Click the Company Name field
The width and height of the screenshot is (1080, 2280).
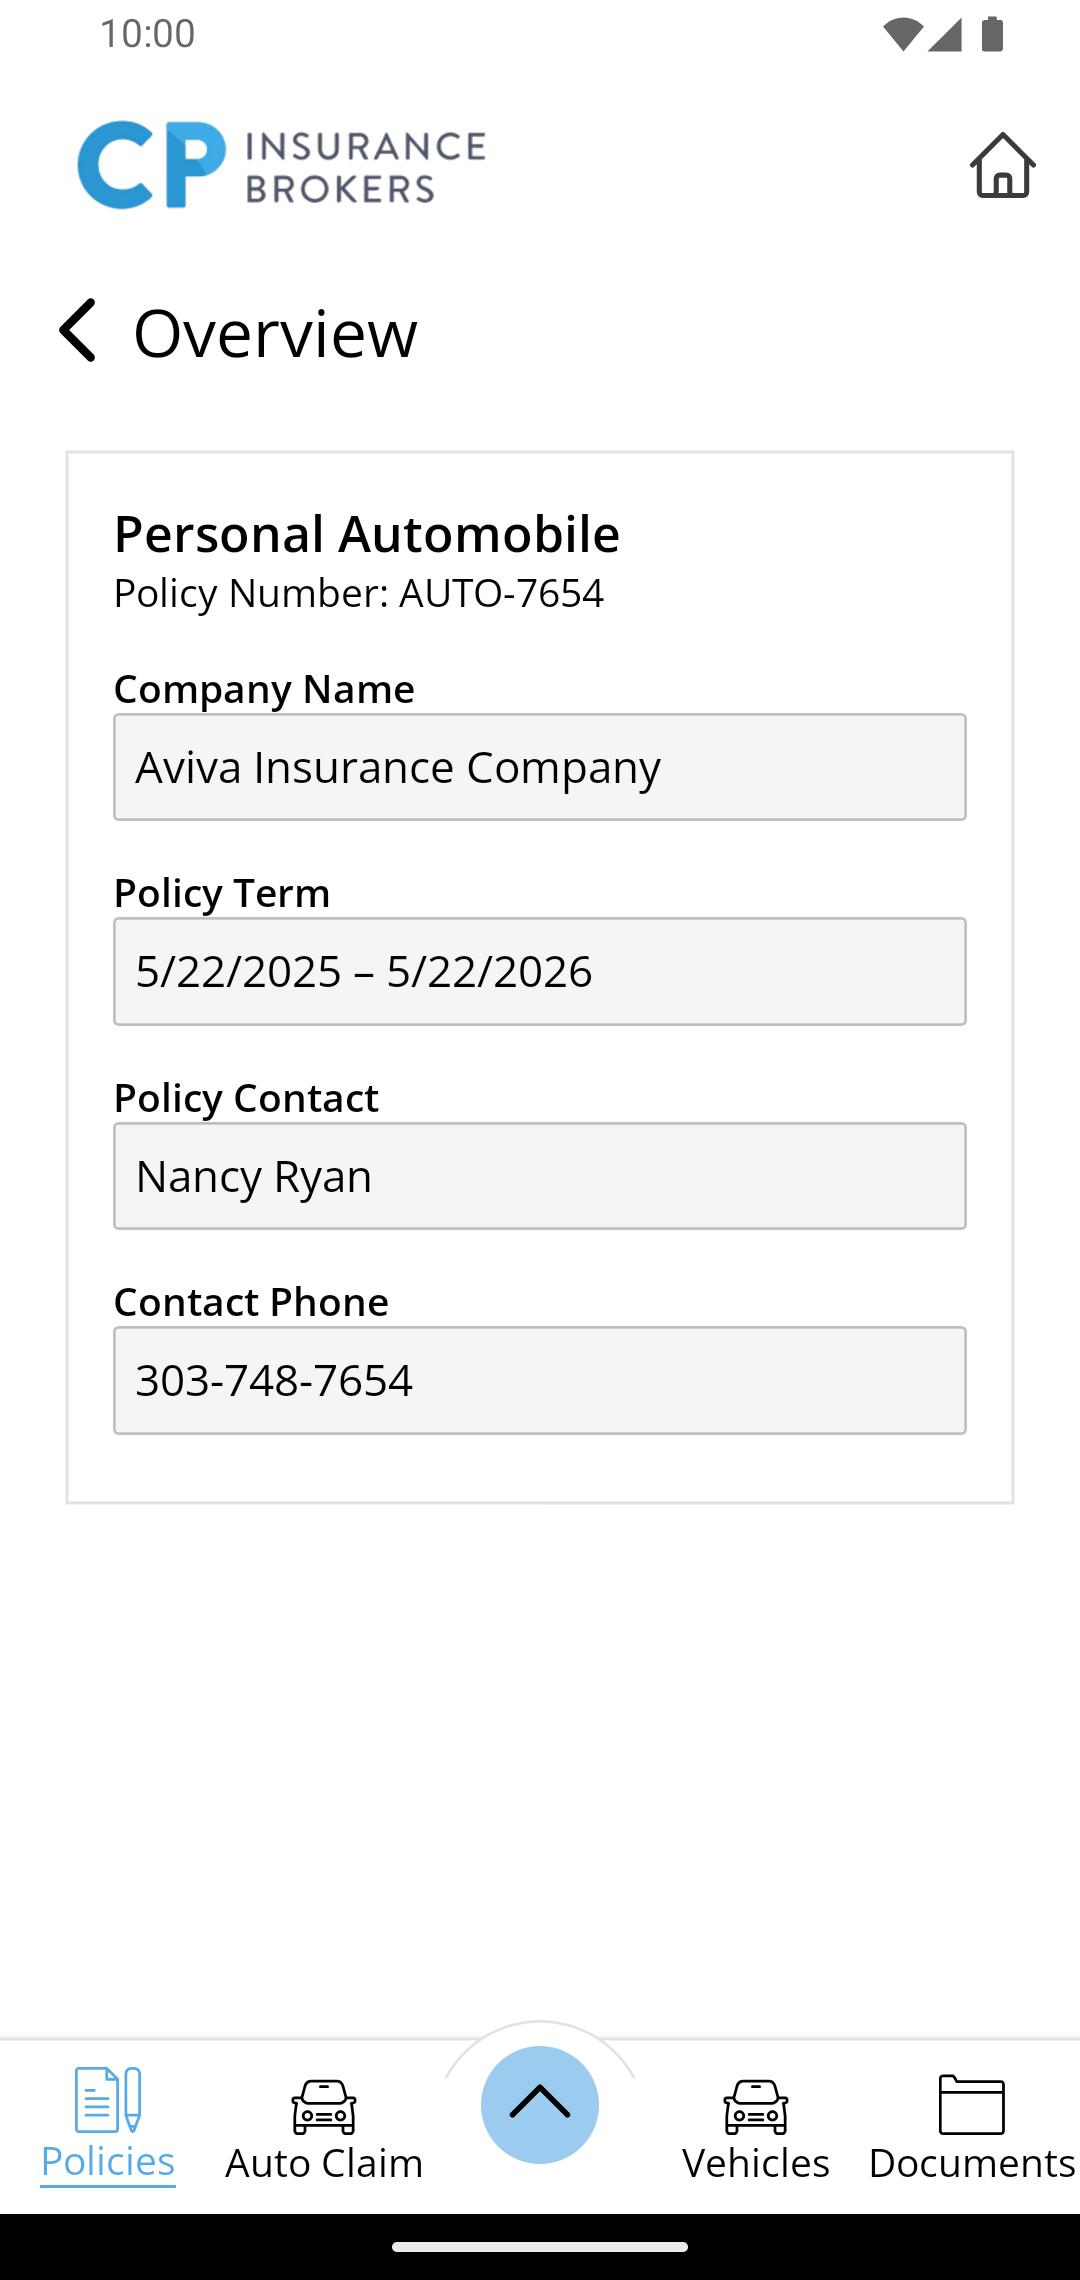click(540, 767)
